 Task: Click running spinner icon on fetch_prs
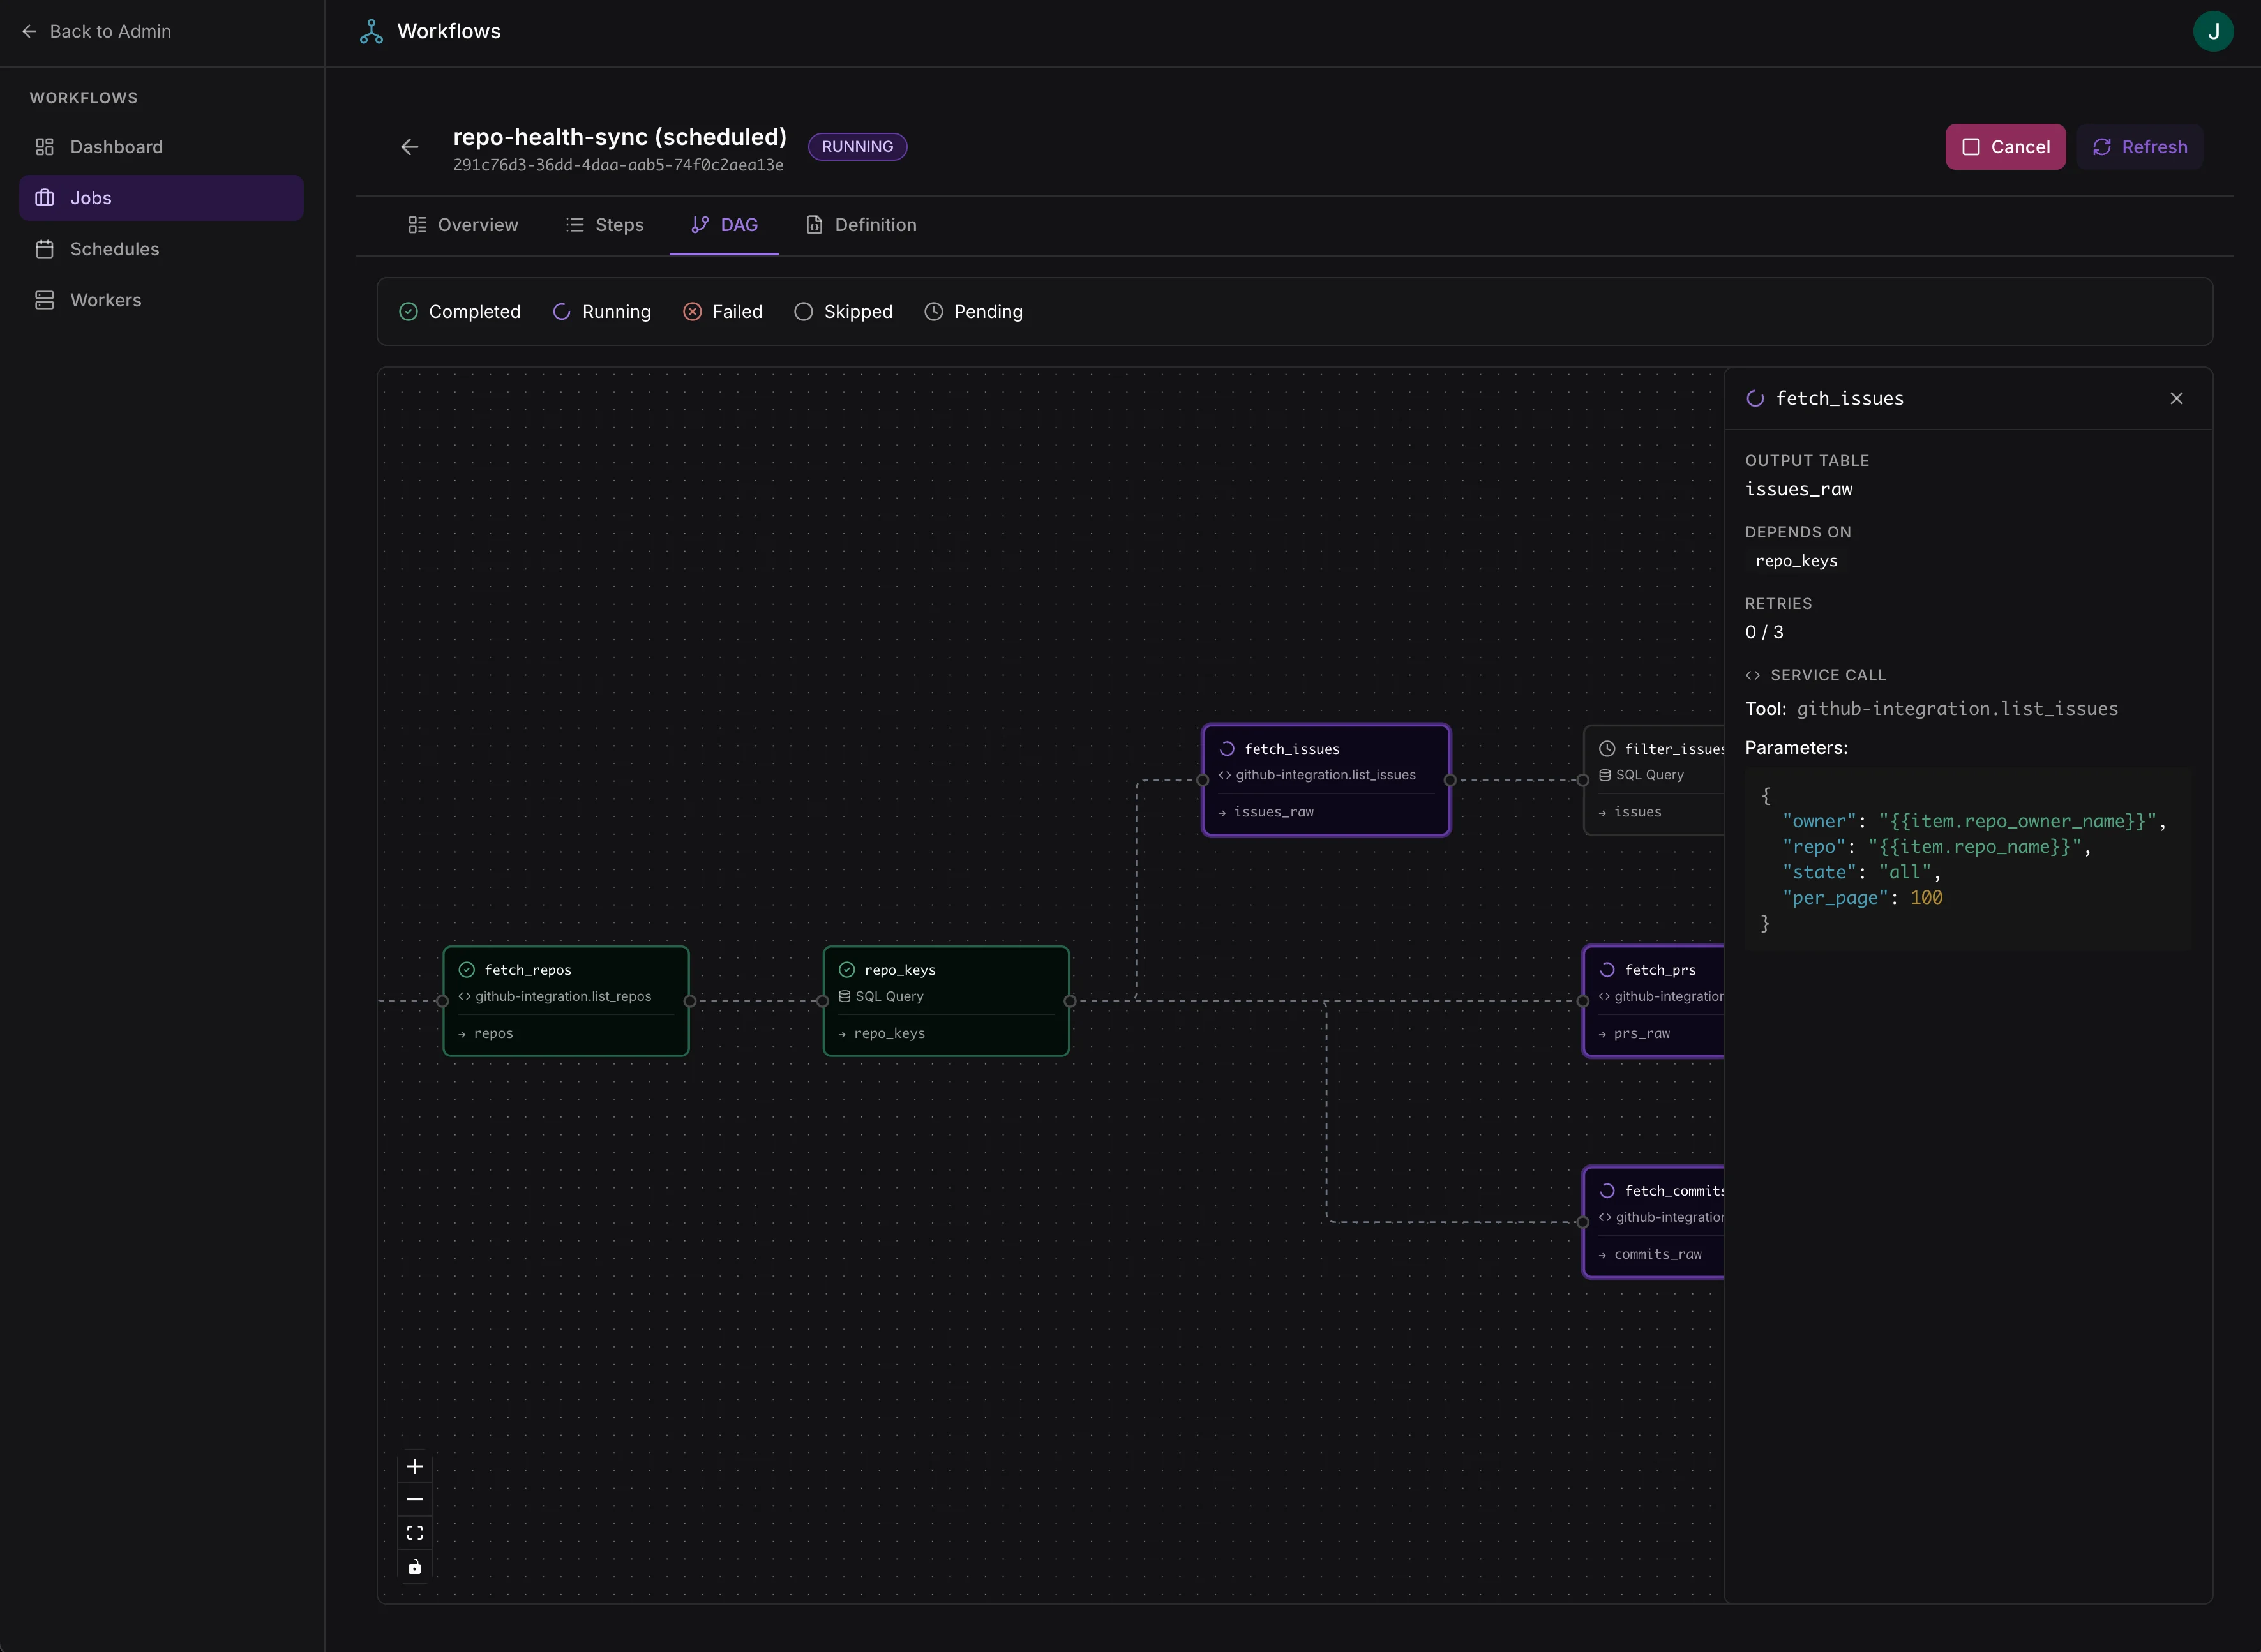click(x=1607, y=970)
